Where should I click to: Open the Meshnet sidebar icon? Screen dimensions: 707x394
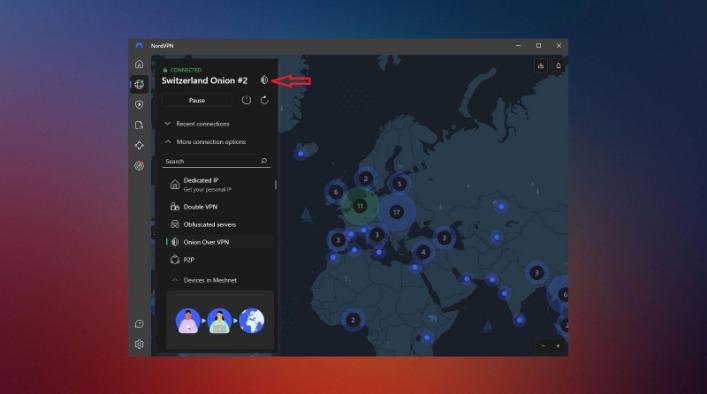coord(139,145)
